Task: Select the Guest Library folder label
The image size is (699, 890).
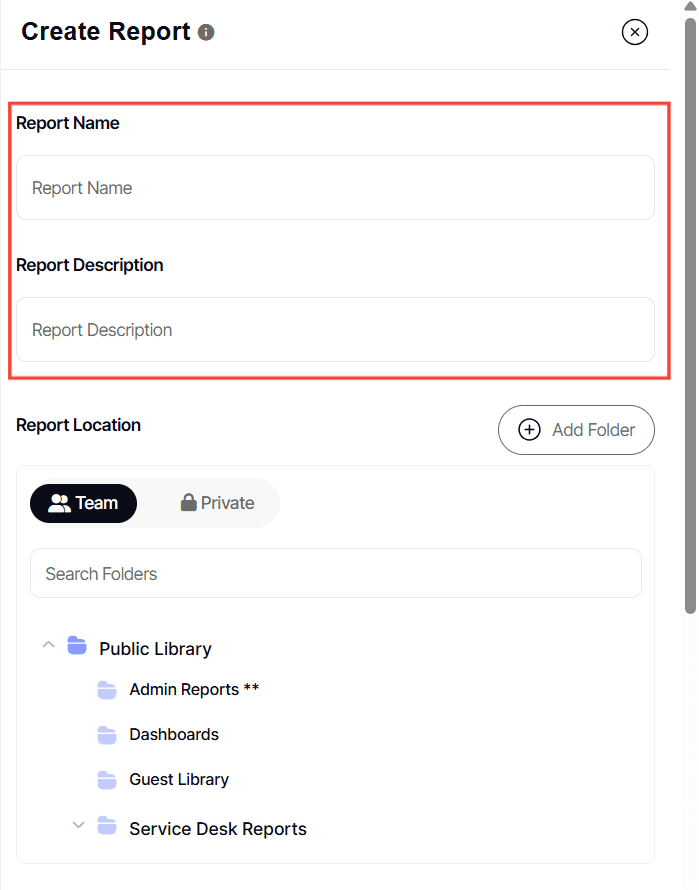Action: point(179,780)
